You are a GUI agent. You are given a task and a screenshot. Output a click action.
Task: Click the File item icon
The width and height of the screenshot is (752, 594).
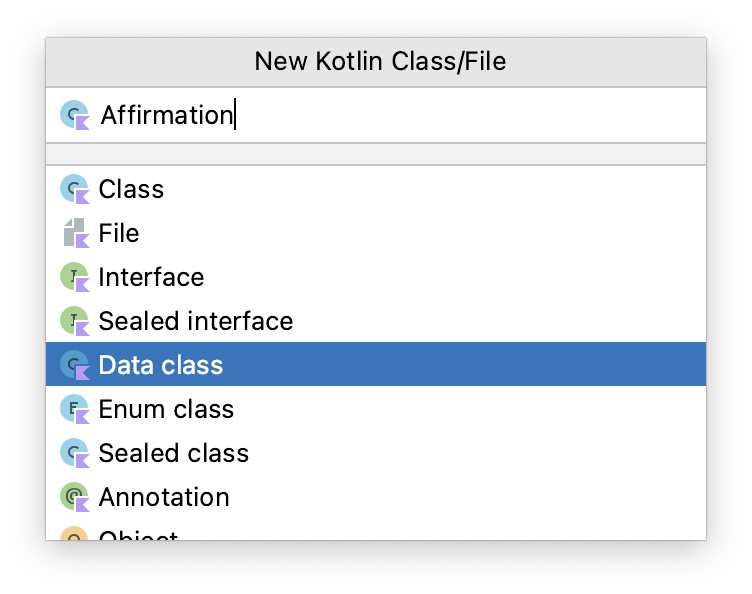(x=75, y=233)
